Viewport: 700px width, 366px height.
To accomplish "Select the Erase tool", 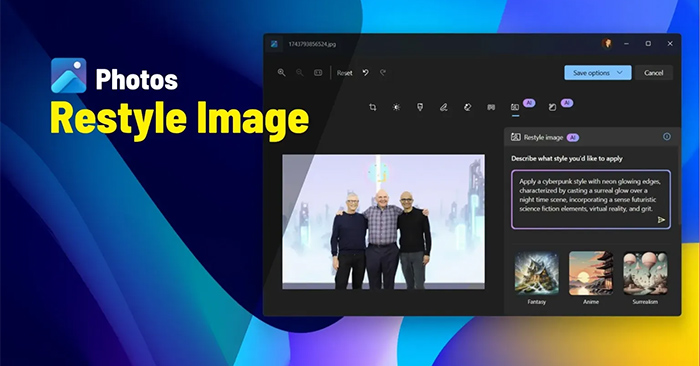I will point(467,107).
